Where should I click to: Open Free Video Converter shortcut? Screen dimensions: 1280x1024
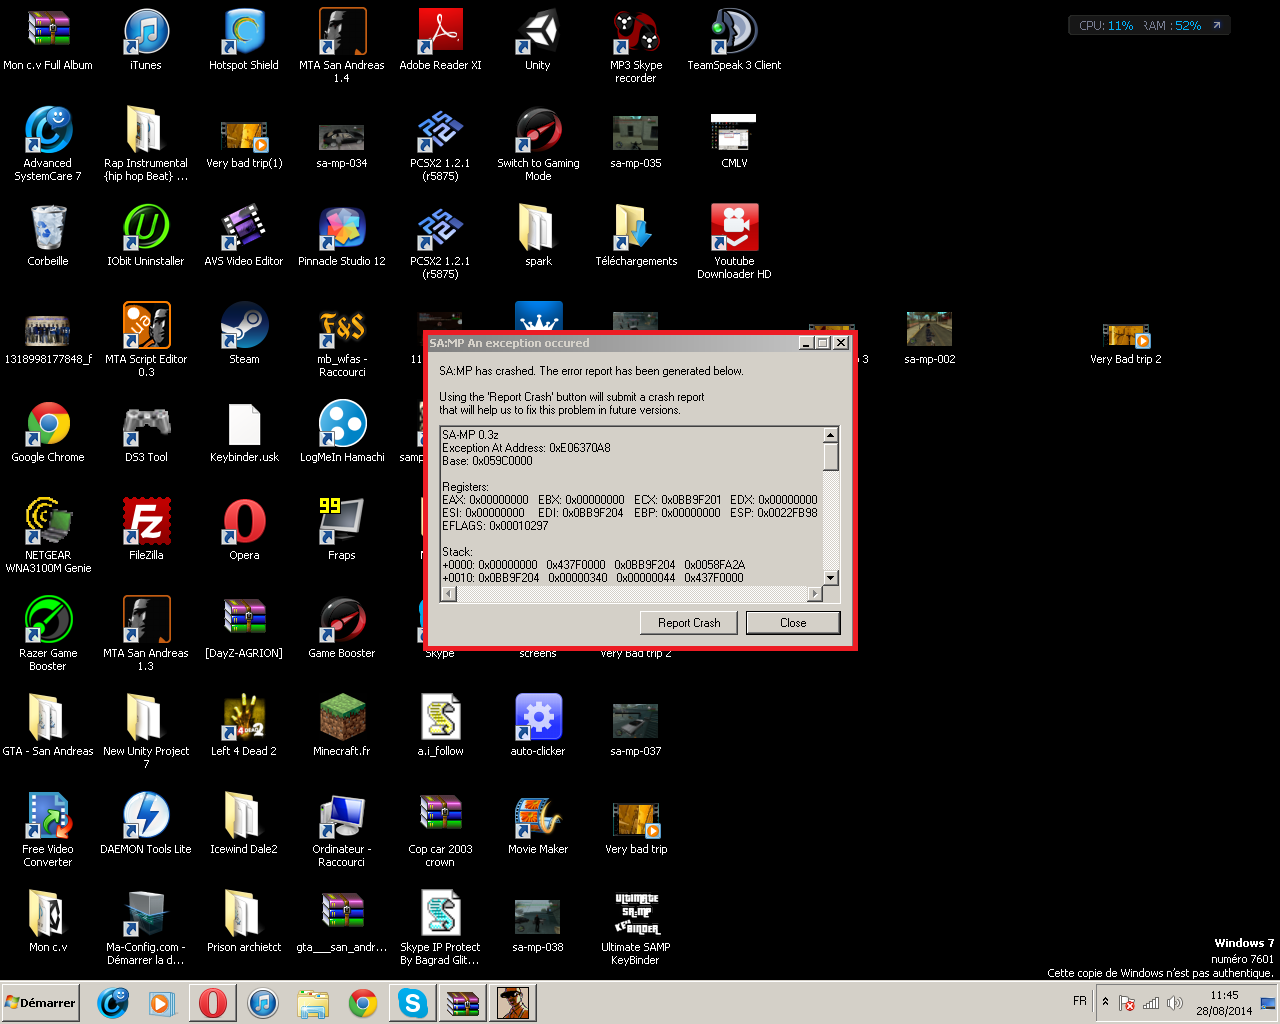coord(48,830)
